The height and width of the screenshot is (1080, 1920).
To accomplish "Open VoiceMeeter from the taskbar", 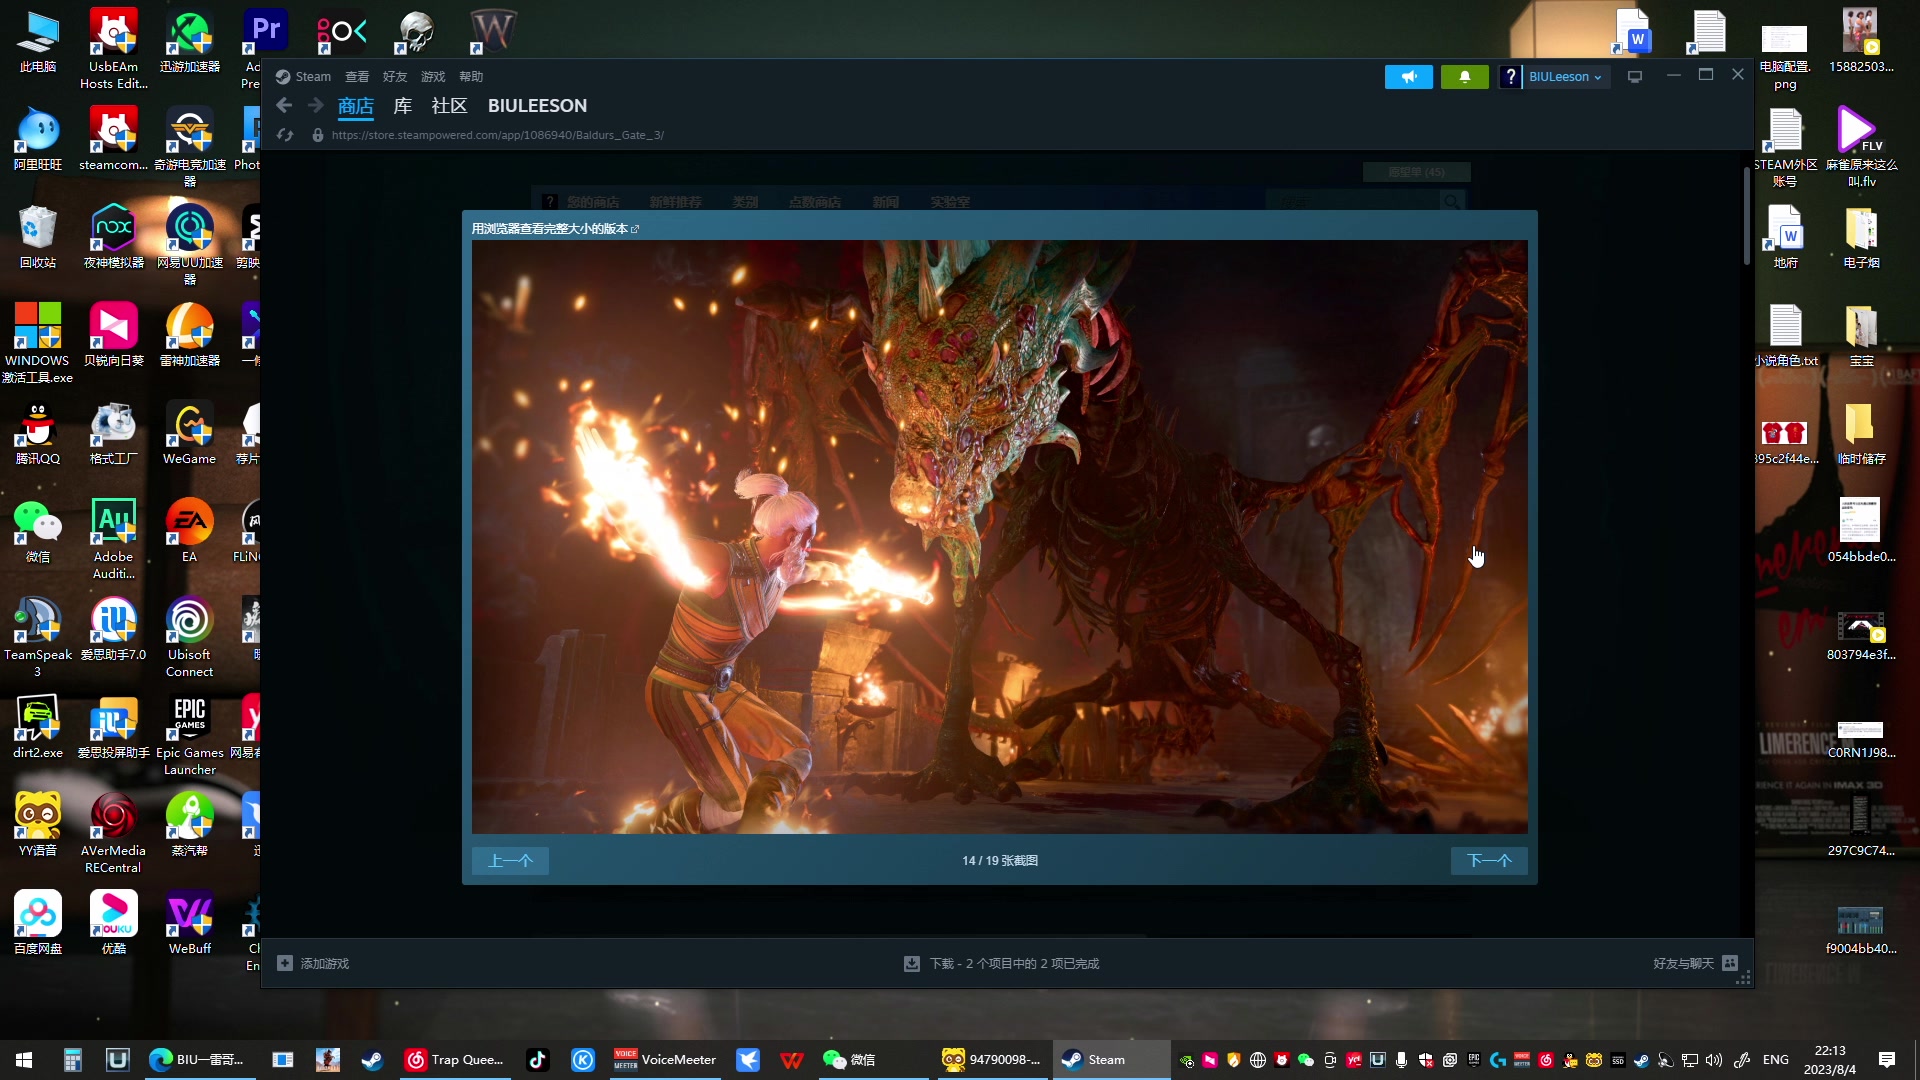I will (x=665, y=1060).
